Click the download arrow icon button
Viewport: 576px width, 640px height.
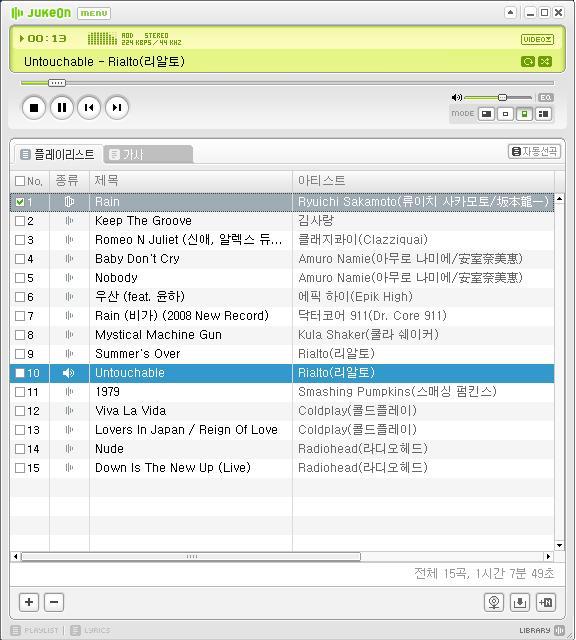click(x=520, y=602)
